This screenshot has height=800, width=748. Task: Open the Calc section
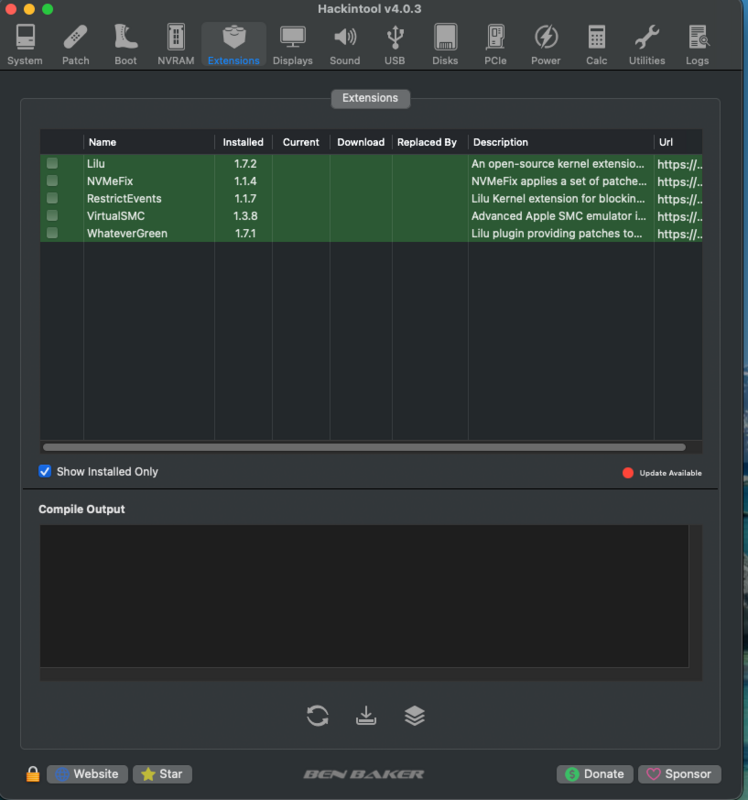point(596,45)
